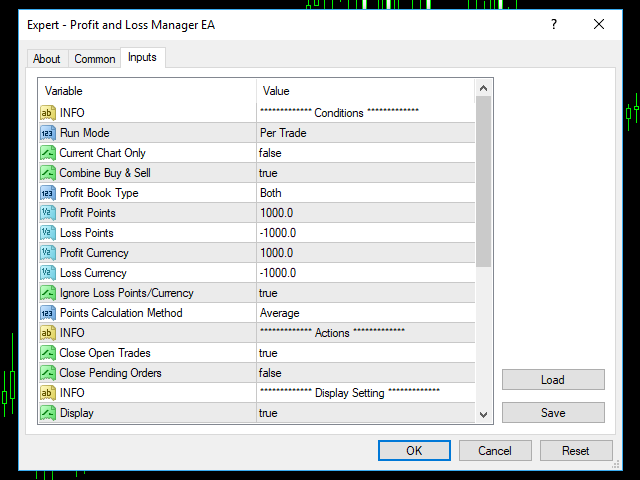
Task: Close the Expert dialog window
Action: (x=599, y=24)
